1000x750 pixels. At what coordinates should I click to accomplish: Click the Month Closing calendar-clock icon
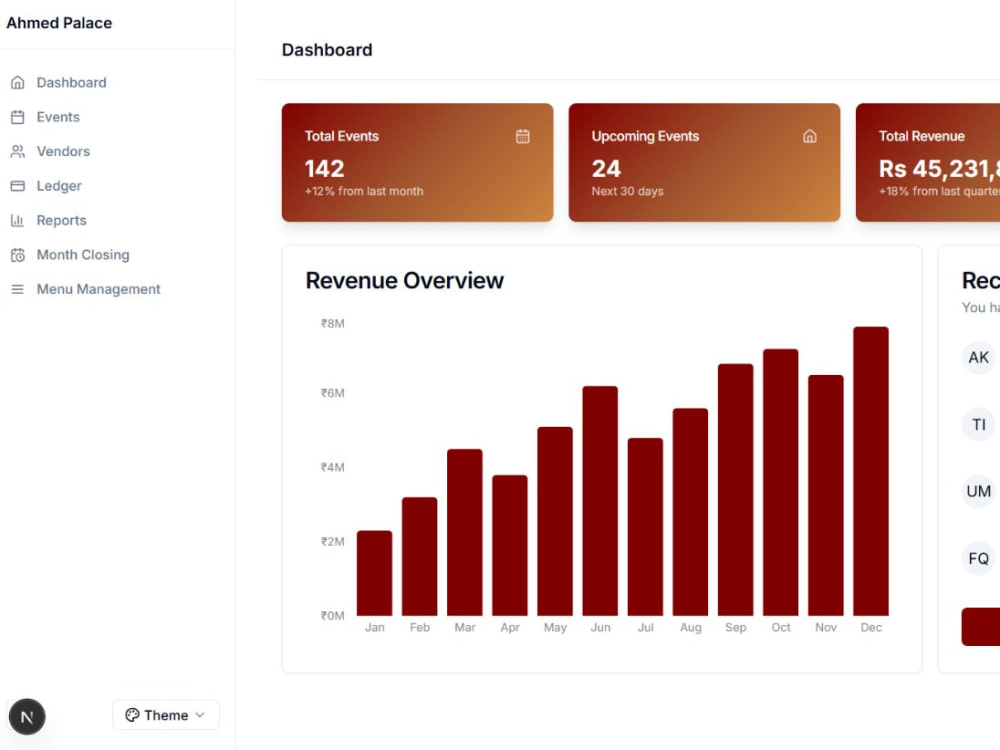coord(18,254)
